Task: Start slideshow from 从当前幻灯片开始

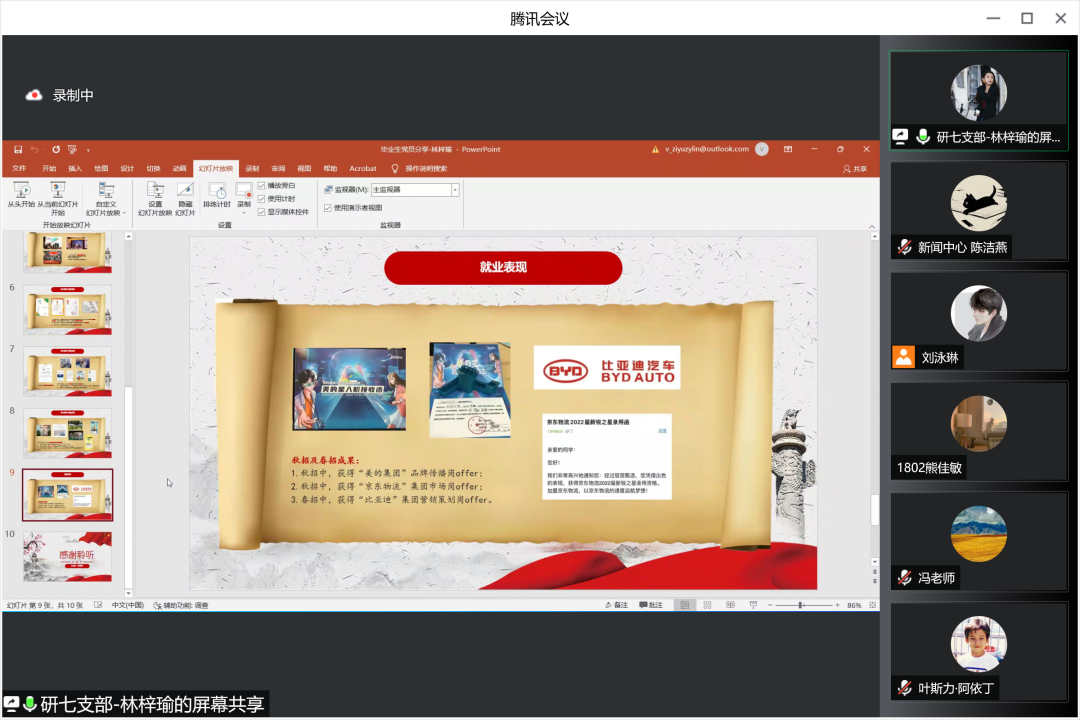Action: (x=58, y=198)
